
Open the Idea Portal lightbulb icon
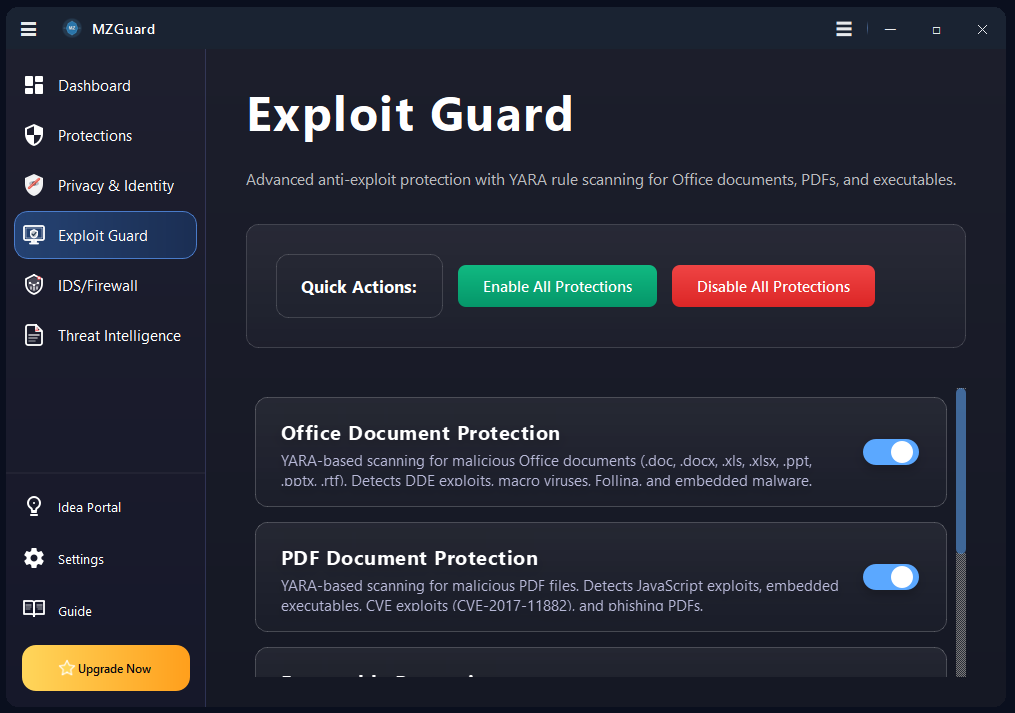tap(33, 507)
